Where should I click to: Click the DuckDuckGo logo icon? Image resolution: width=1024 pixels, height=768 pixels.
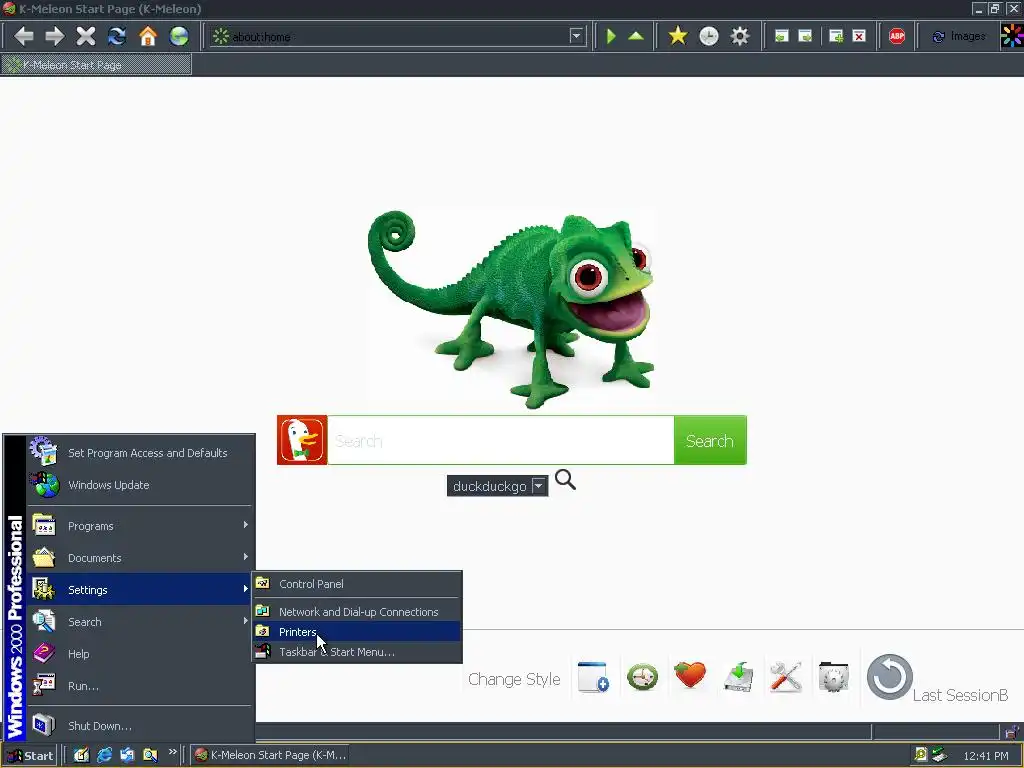pos(302,440)
